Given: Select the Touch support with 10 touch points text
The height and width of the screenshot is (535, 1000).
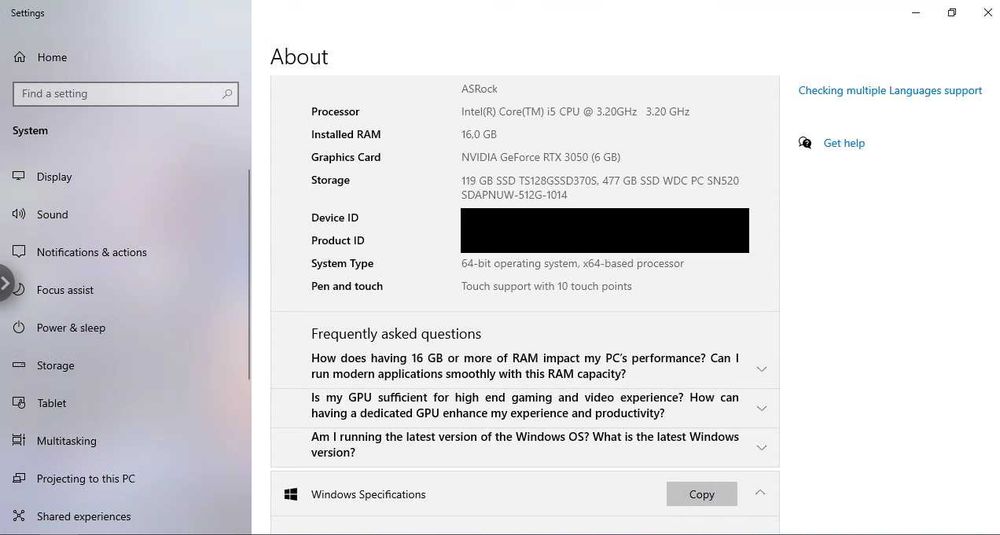Looking at the screenshot, I should [547, 286].
